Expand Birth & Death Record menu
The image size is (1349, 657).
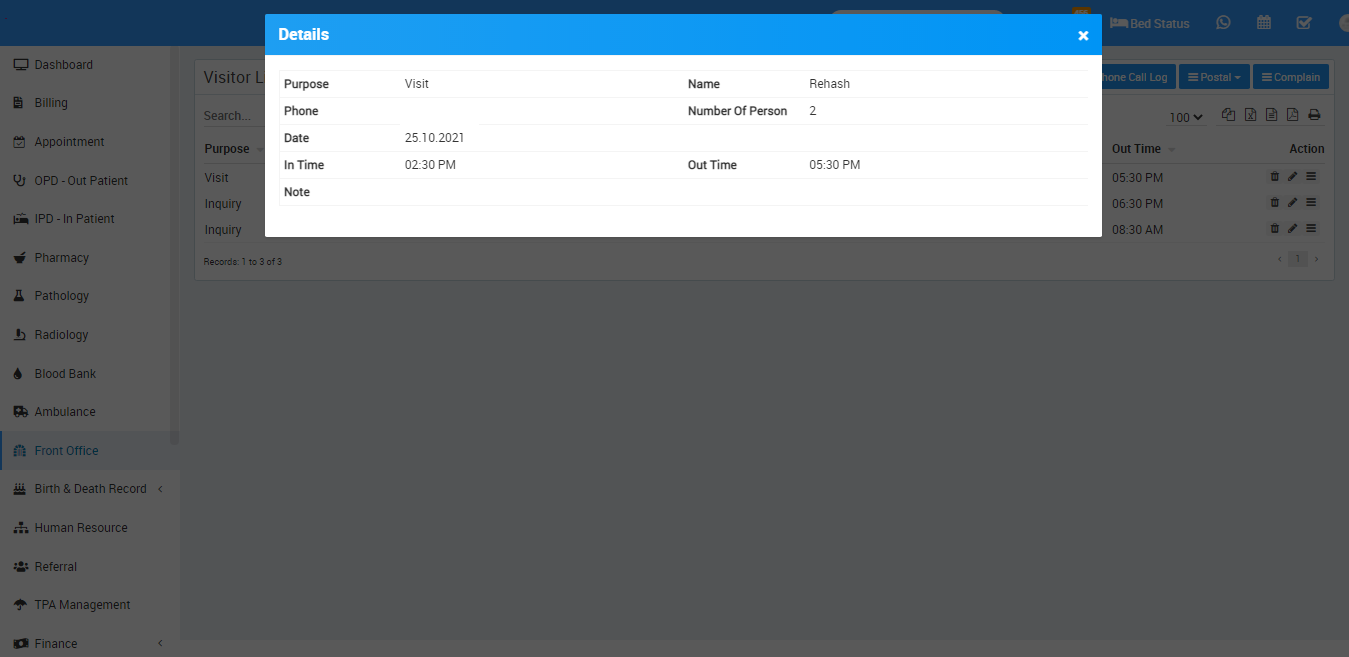[x=90, y=489]
